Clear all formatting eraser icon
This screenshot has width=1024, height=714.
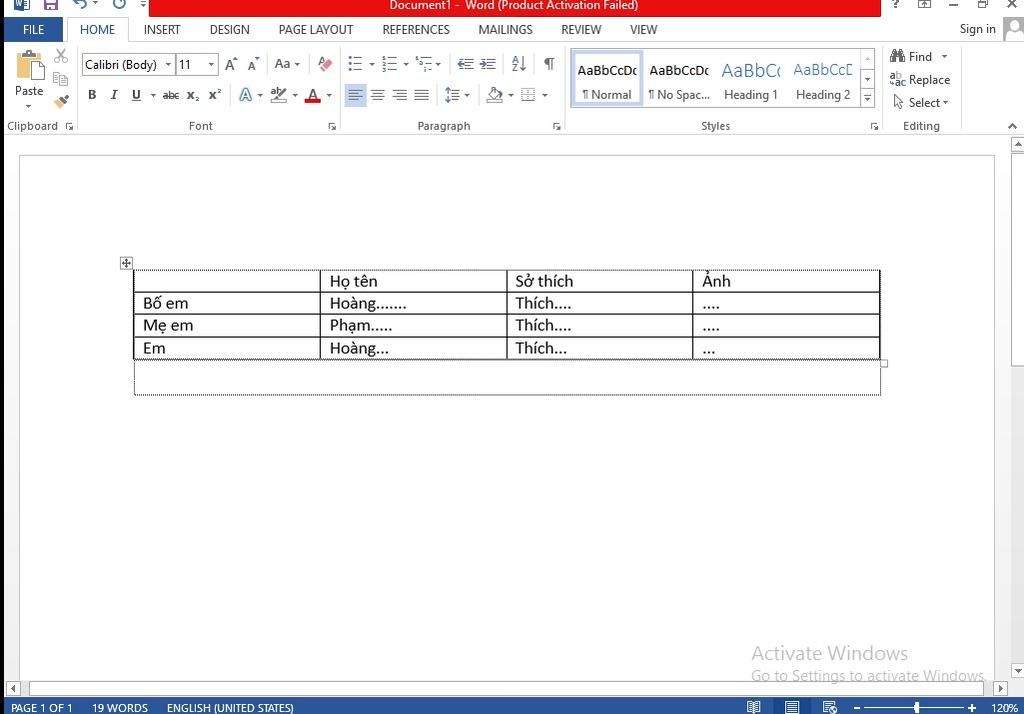pyautogui.click(x=324, y=64)
